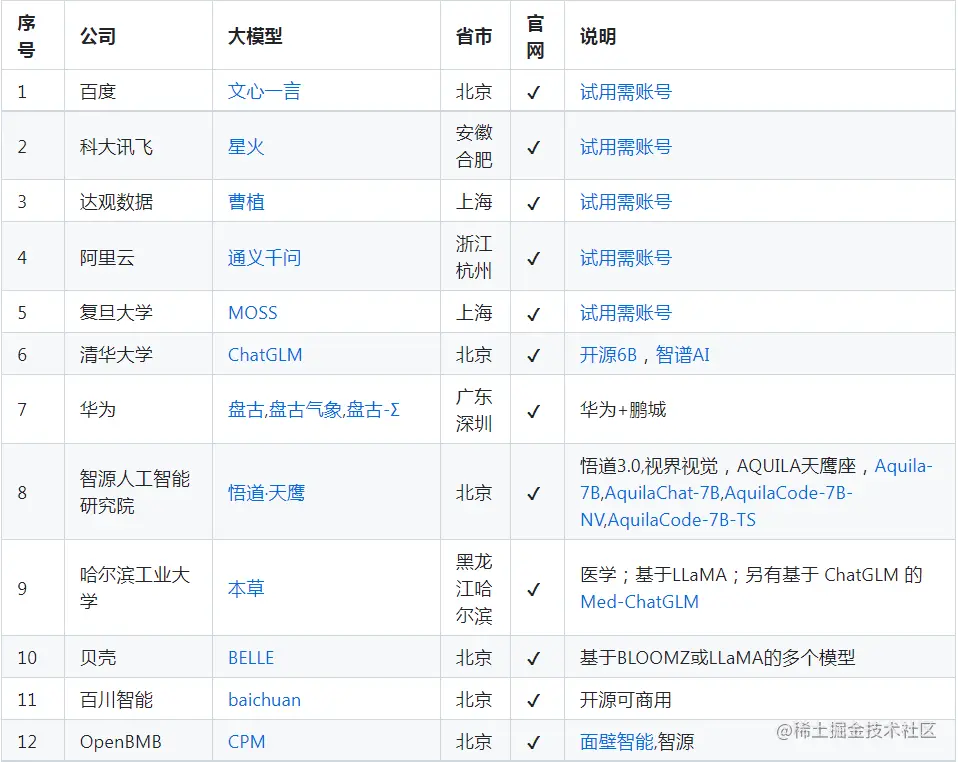Image resolution: width=958 pixels, height=762 pixels.
Task: Click the 曹植 model link
Action: (245, 201)
